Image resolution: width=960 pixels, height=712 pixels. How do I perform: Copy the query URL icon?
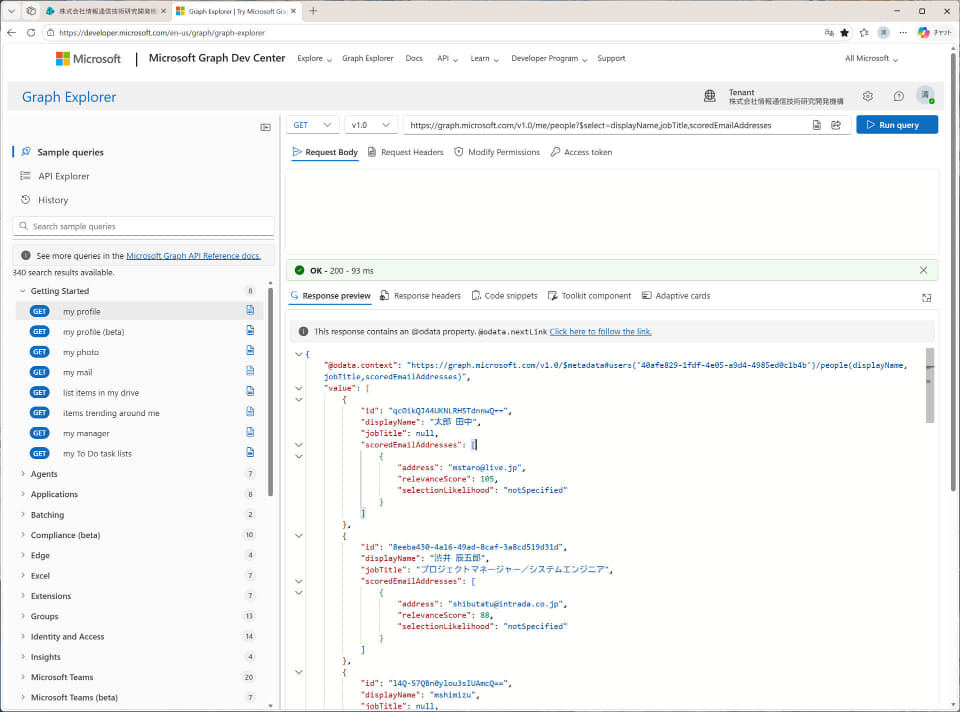click(817, 125)
